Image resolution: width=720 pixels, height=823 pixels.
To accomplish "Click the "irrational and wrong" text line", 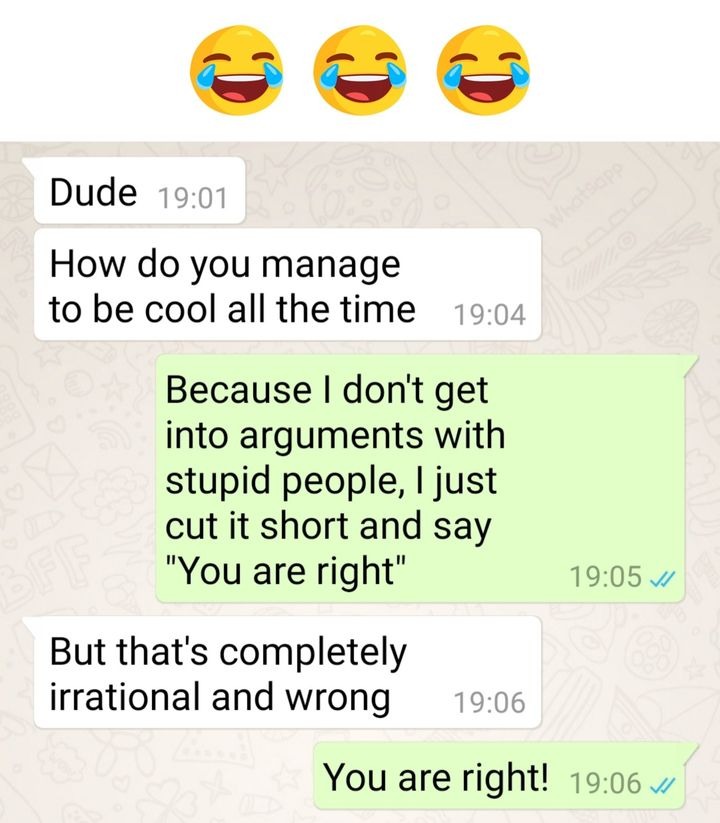I will [220, 698].
